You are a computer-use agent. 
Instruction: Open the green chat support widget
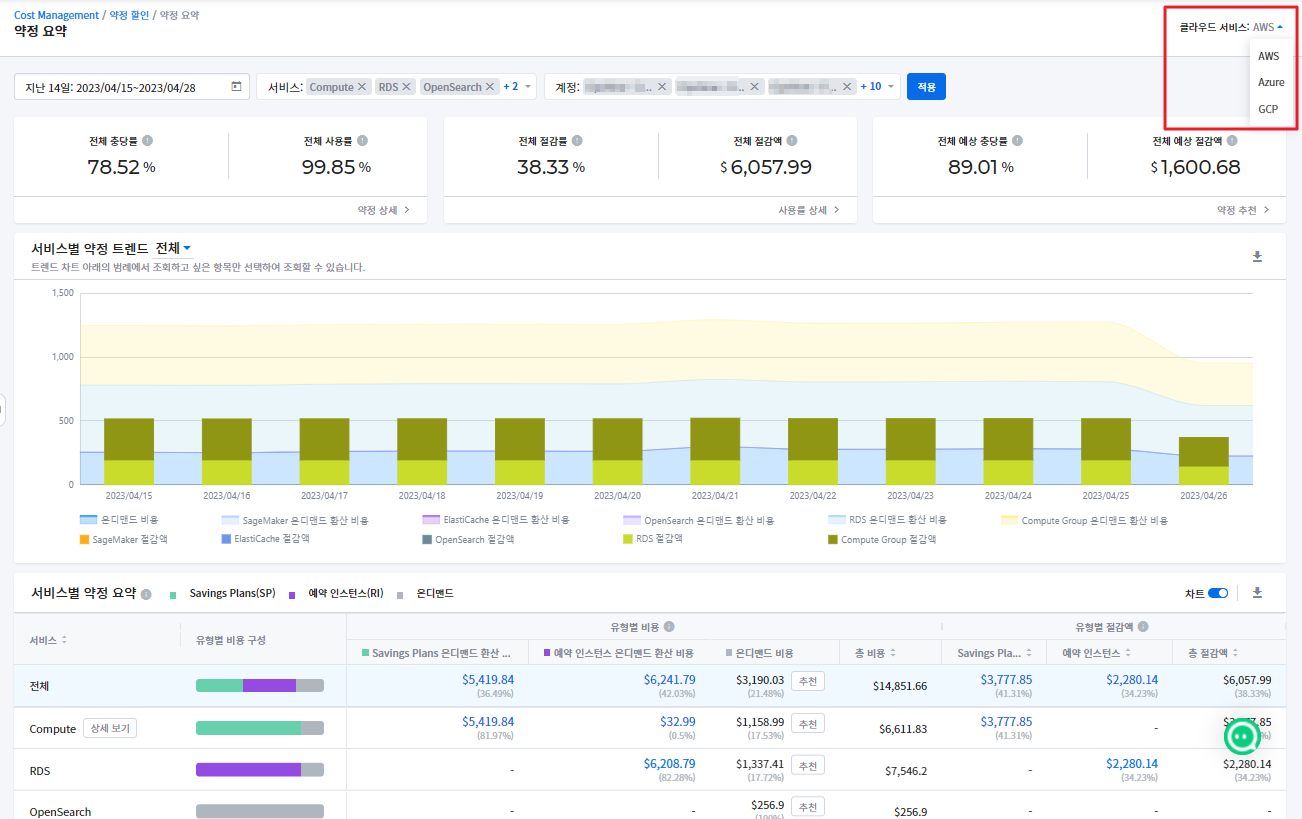1243,736
